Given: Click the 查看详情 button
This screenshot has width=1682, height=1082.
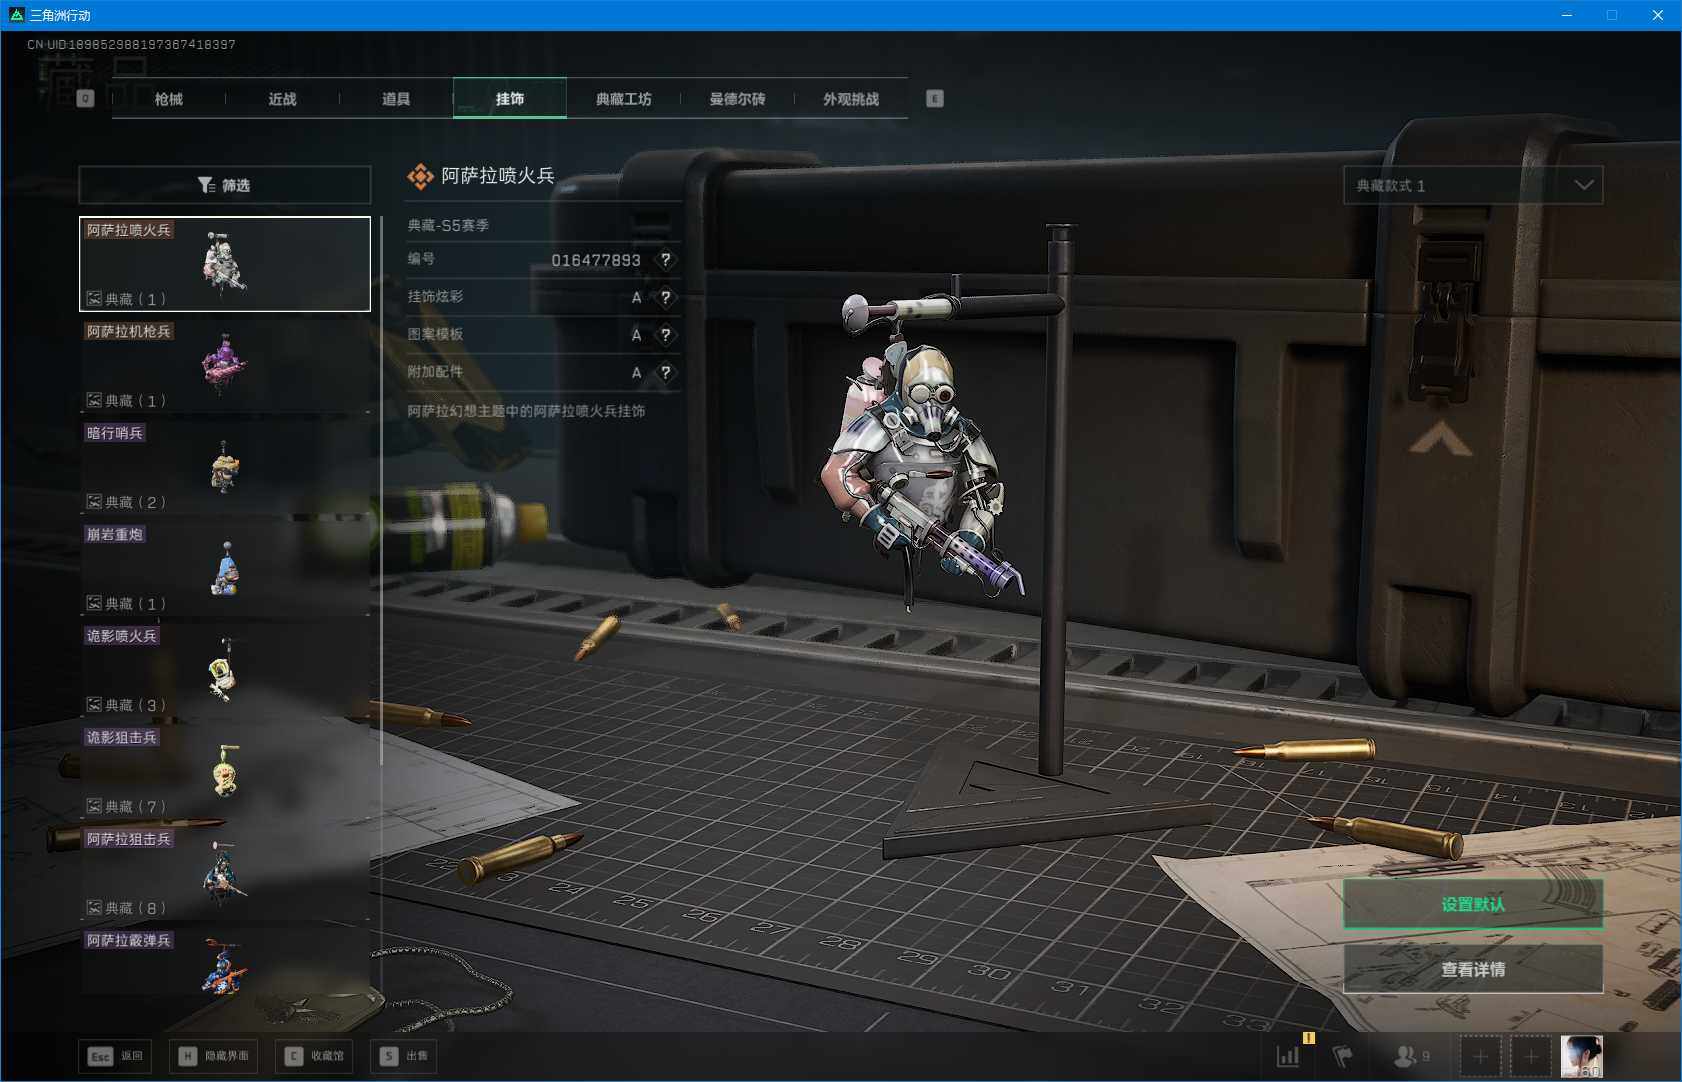Looking at the screenshot, I should pos(1472,969).
